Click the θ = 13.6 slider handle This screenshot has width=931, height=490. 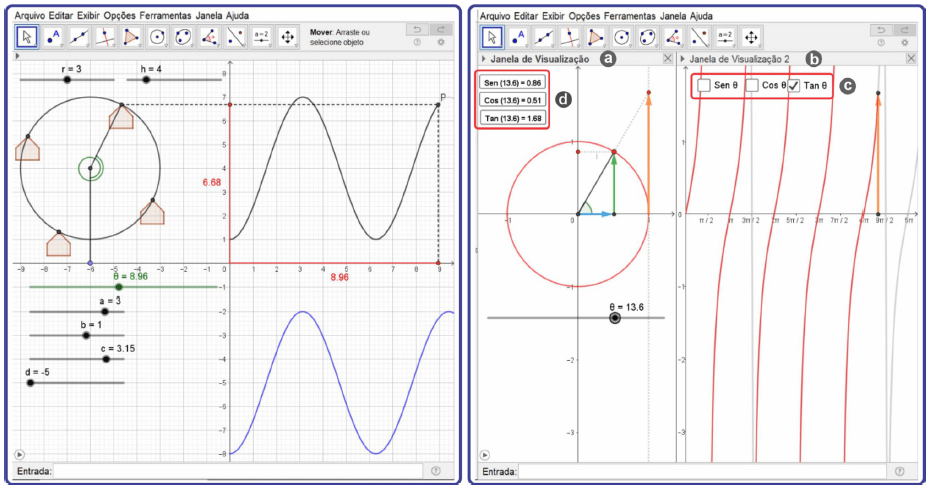coord(614,318)
